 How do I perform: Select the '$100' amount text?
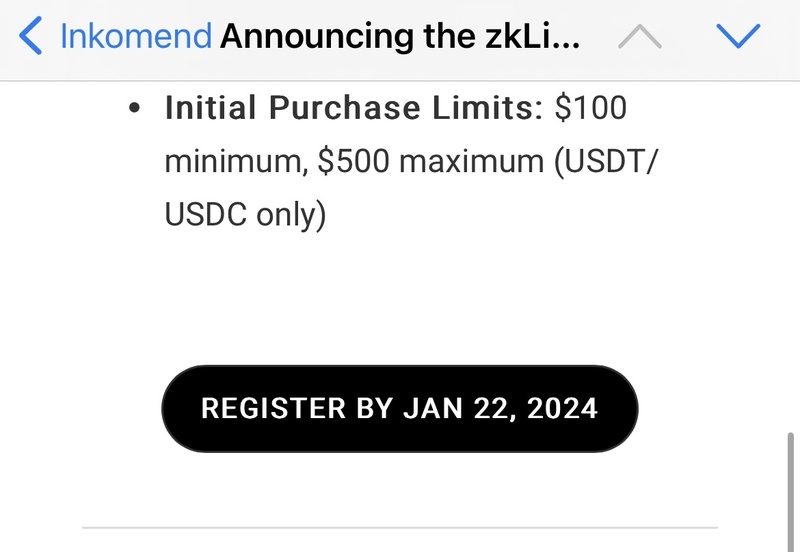pyautogui.click(x=591, y=109)
